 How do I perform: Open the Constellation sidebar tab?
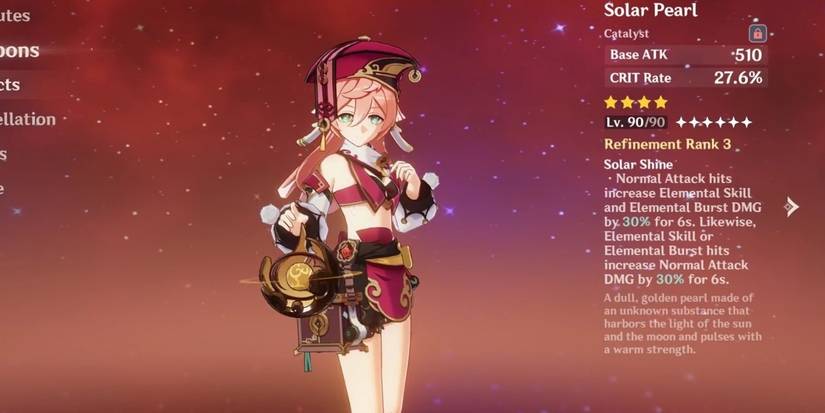click(27, 119)
